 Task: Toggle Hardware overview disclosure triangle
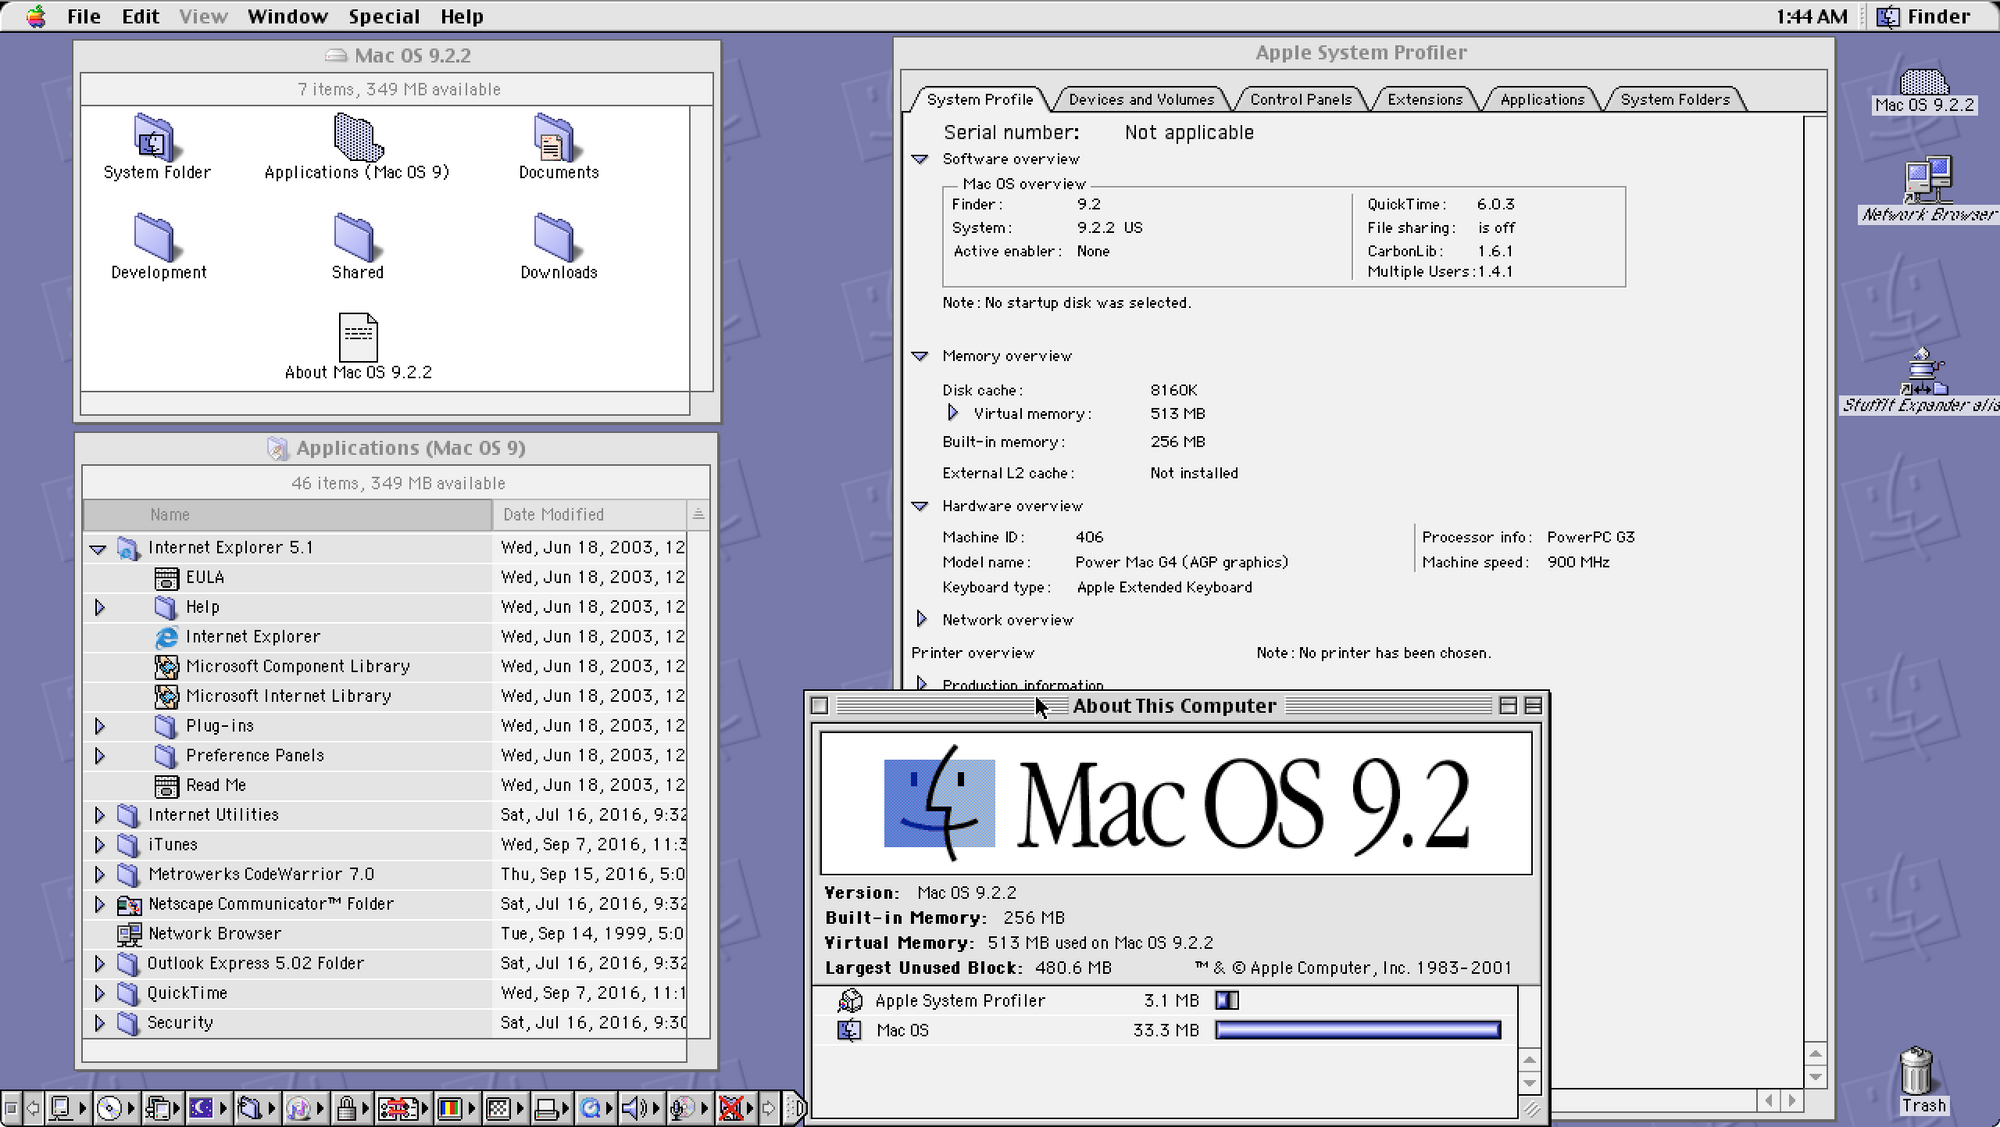[x=920, y=506]
